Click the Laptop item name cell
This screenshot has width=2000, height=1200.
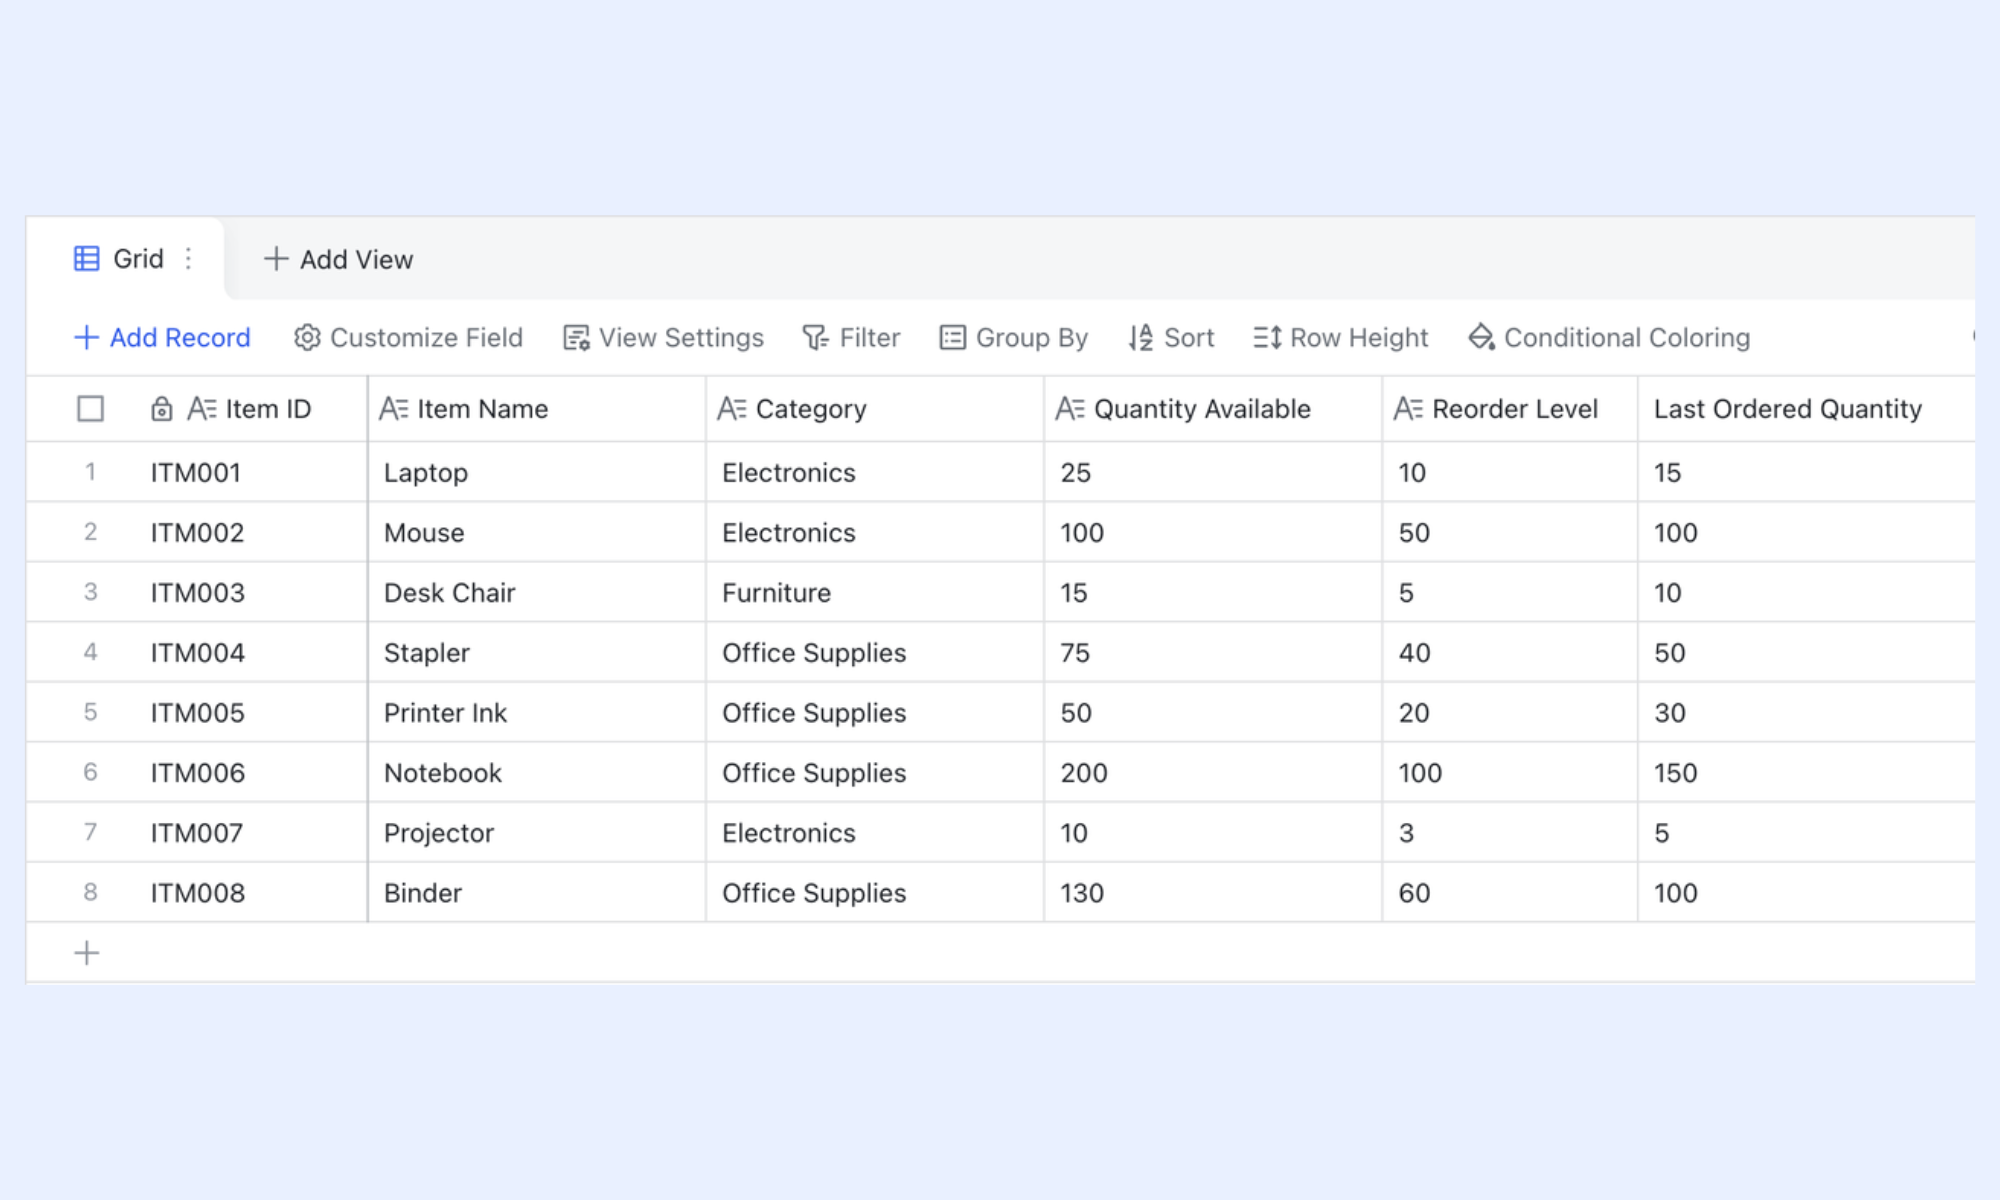[x=537, y=472]
